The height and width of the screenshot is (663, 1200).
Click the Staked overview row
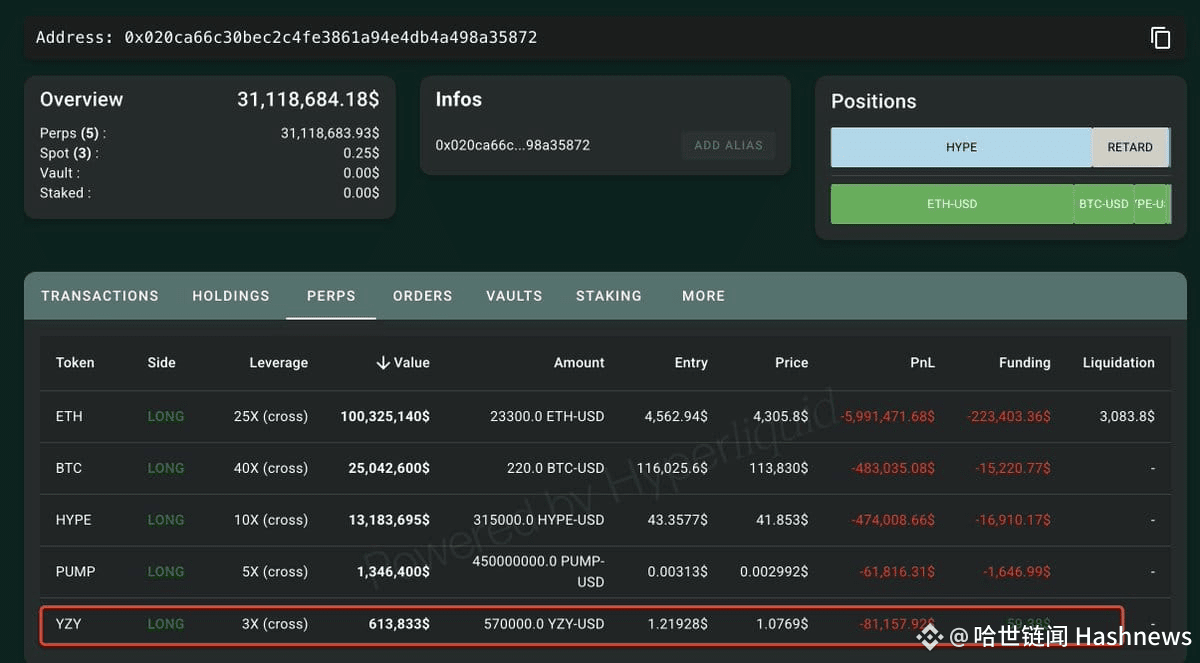[210, 193]
